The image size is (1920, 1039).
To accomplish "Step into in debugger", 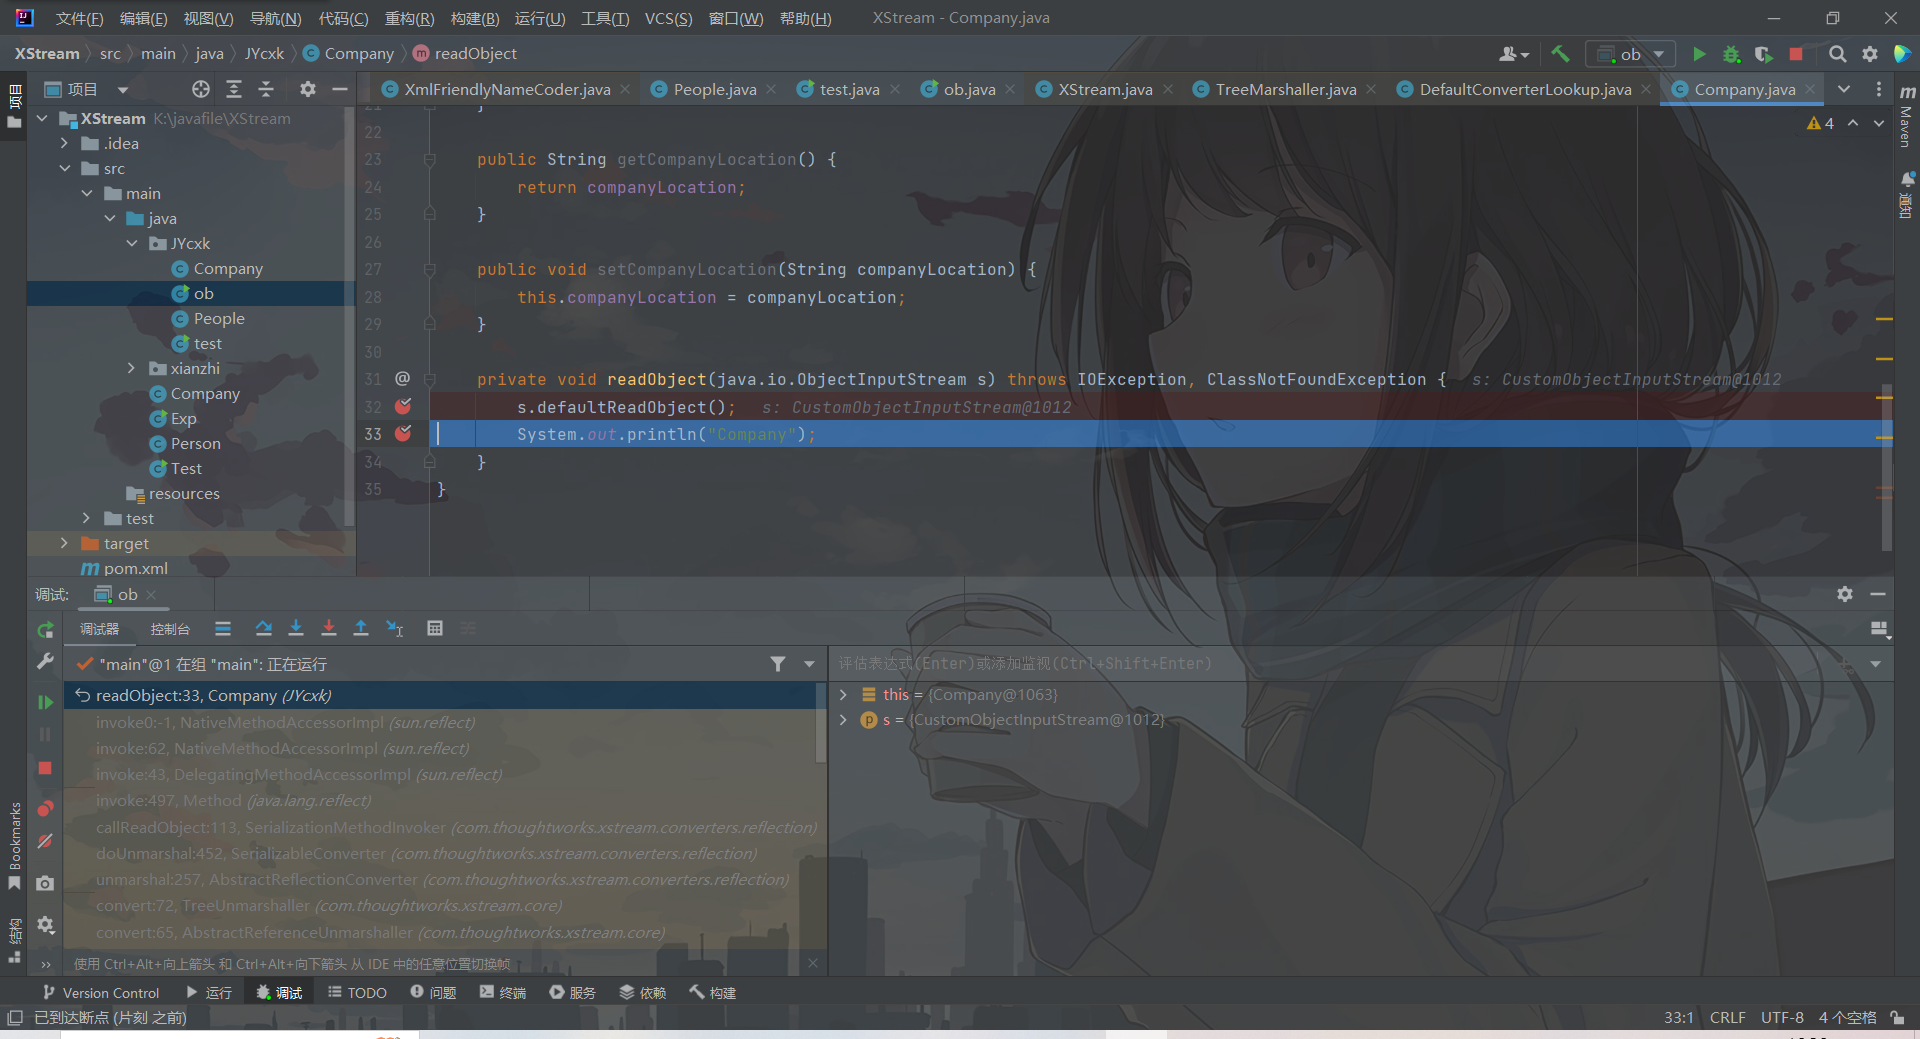I will point(296,628).
